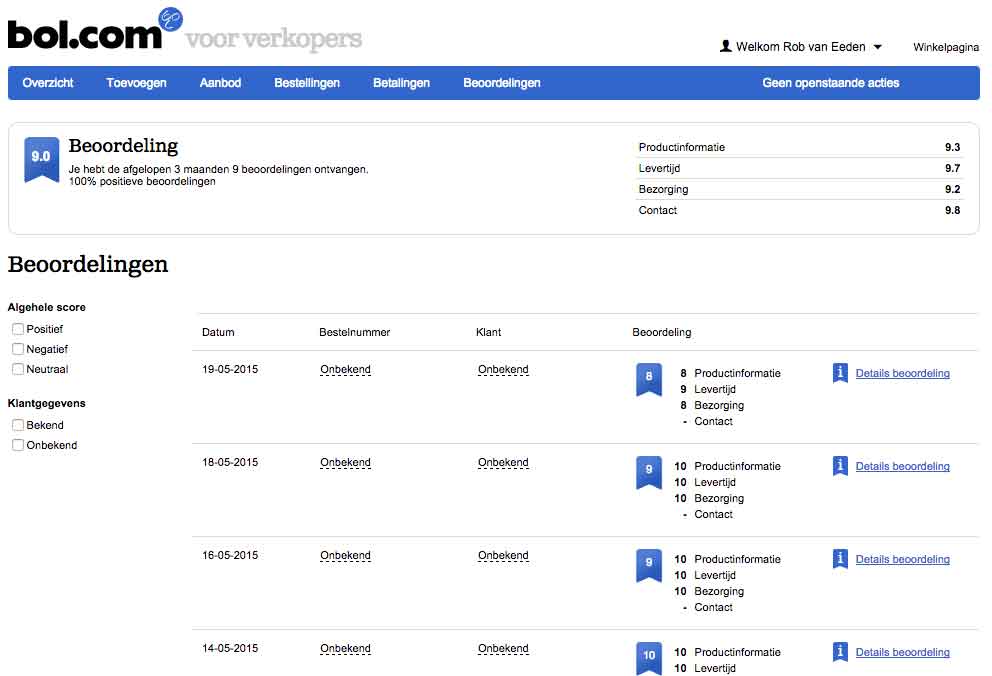Select the Onbekend klantgegevens checkbox
This screenshot has height=676, width=992.
[x=18, y=445]
